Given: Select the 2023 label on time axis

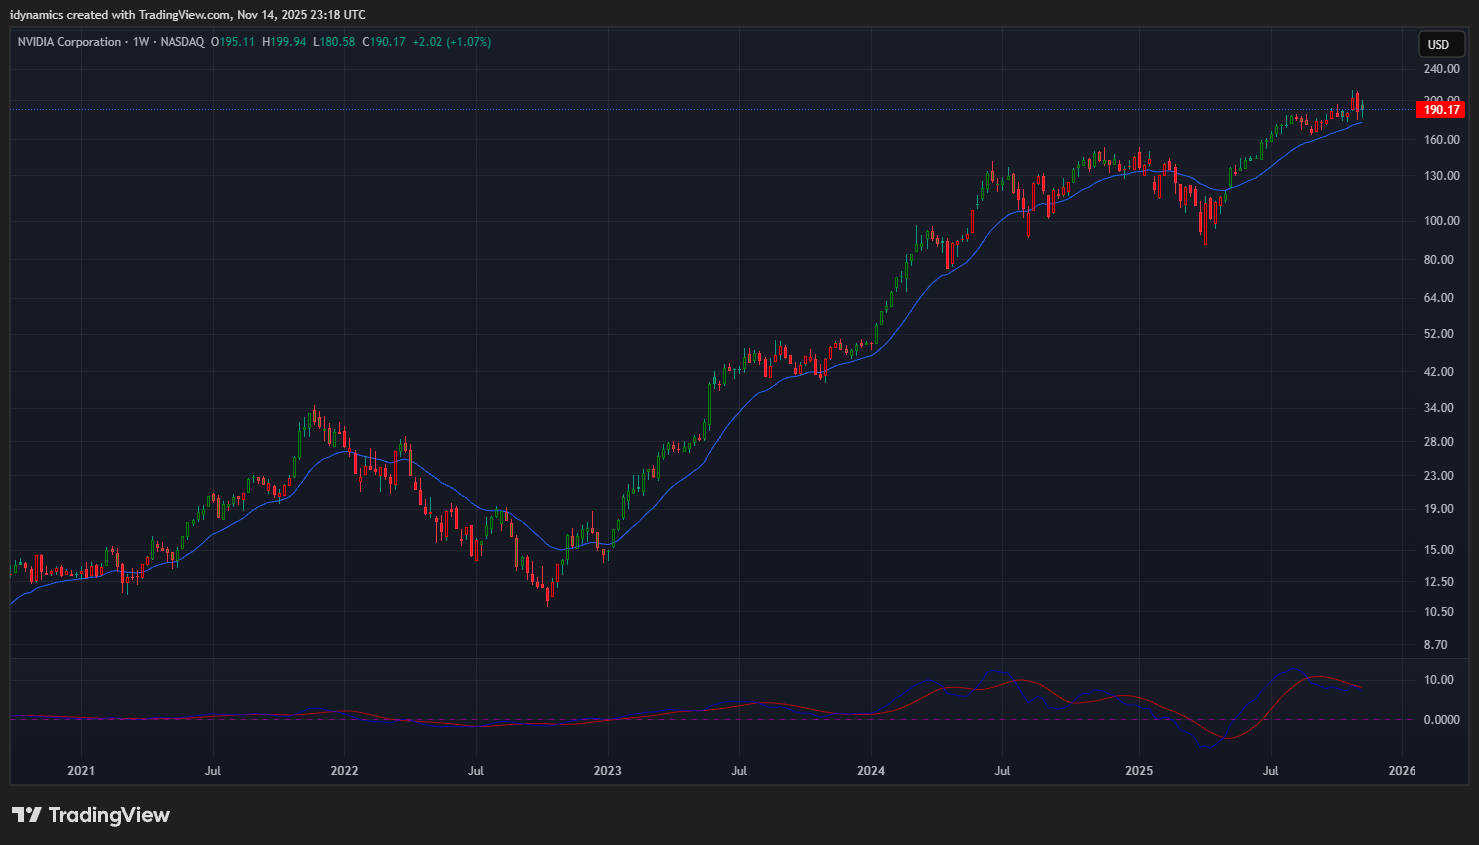Looking at the screenshot, I should point(607,771).
